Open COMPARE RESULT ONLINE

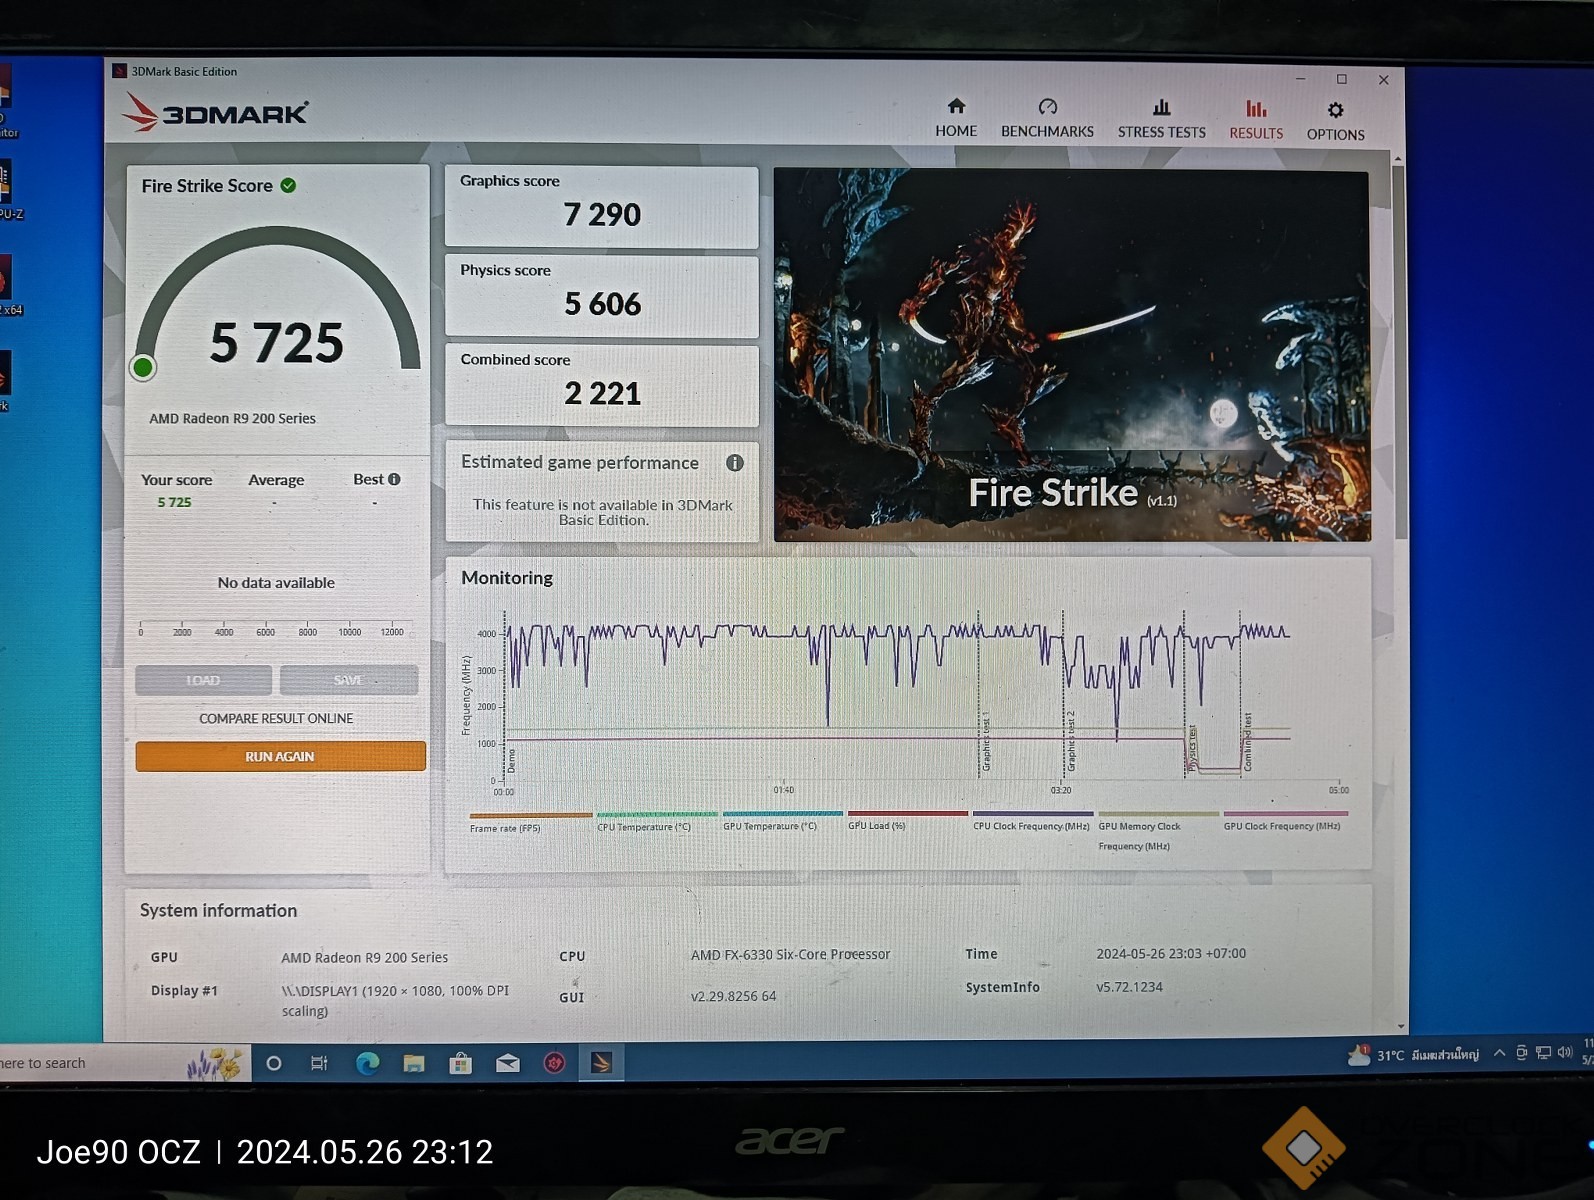pyautogui.click(x=276, y=718)
